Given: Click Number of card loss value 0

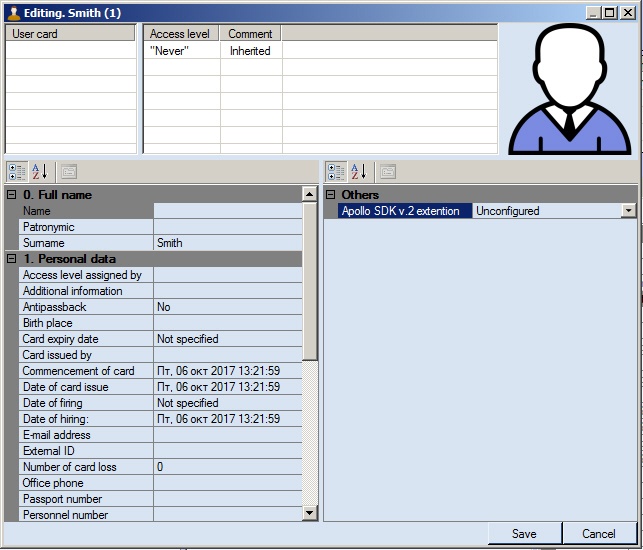Looking at the screenshot, I should click(x=228, y=467).
